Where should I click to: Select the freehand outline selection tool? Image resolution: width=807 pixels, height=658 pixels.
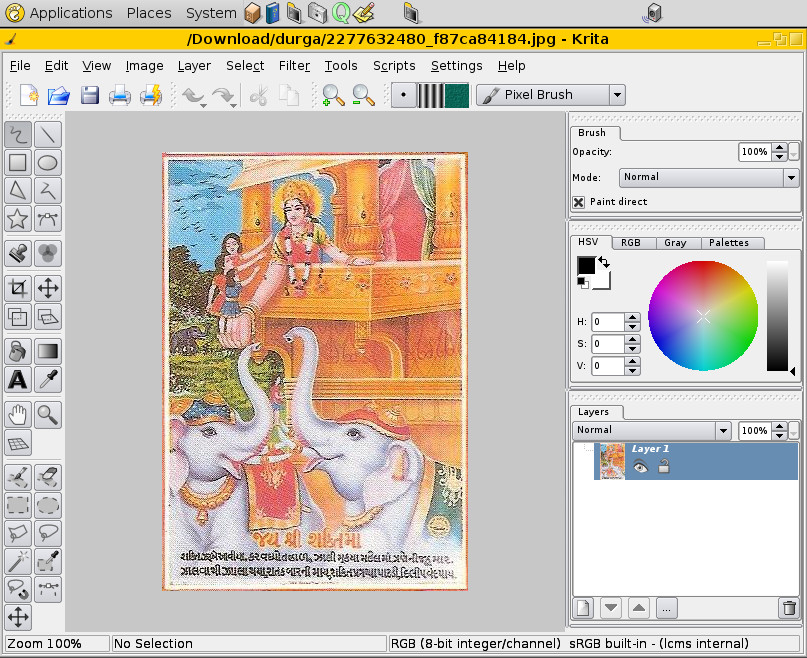pyautogui.click(x=48, y=533)
